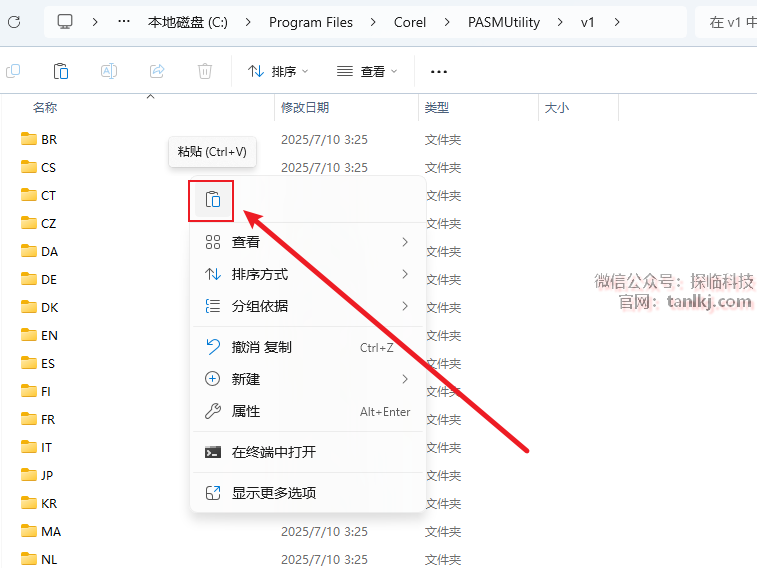Click the This PC monitor icon
Viewport: 757px width, 574px height.
pos(65,22)
